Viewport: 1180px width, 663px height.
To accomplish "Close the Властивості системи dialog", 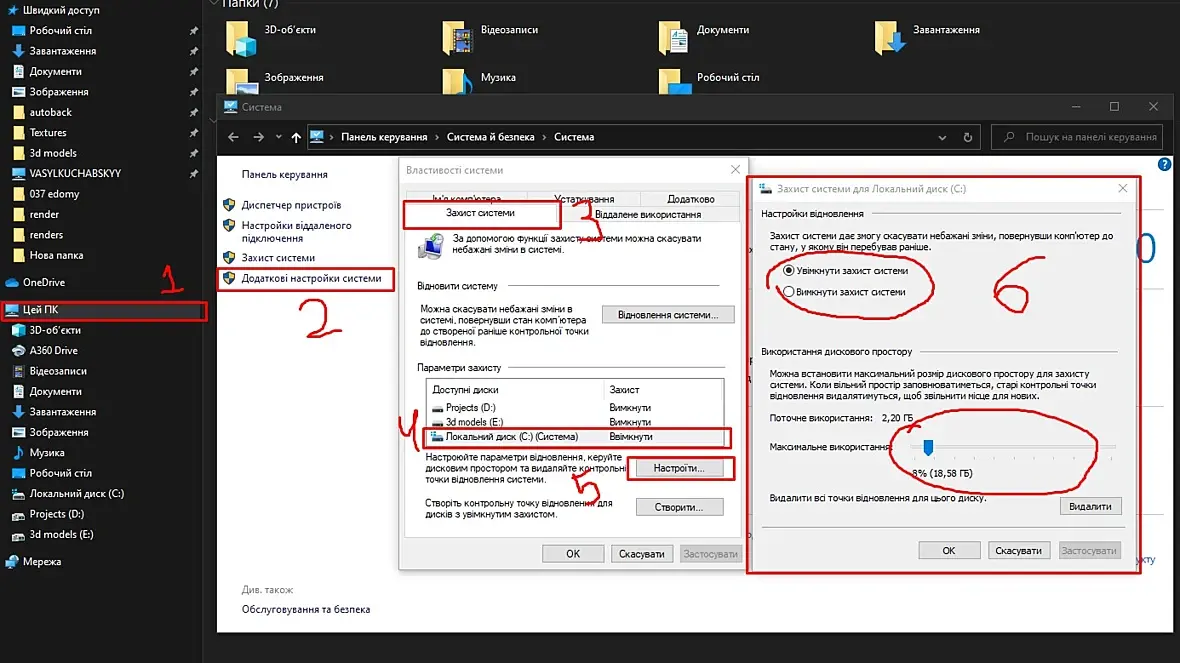I will pos(735,169).
